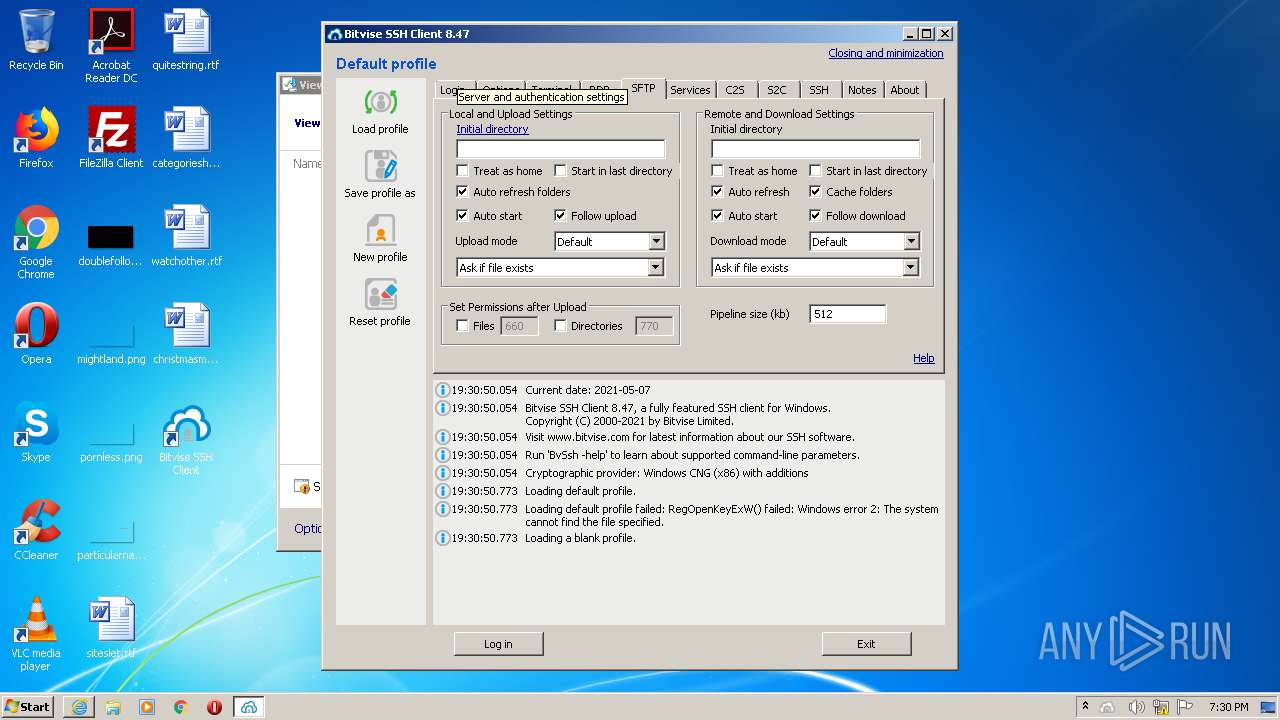Open FileZilla Client shortcut

point(111,138)
